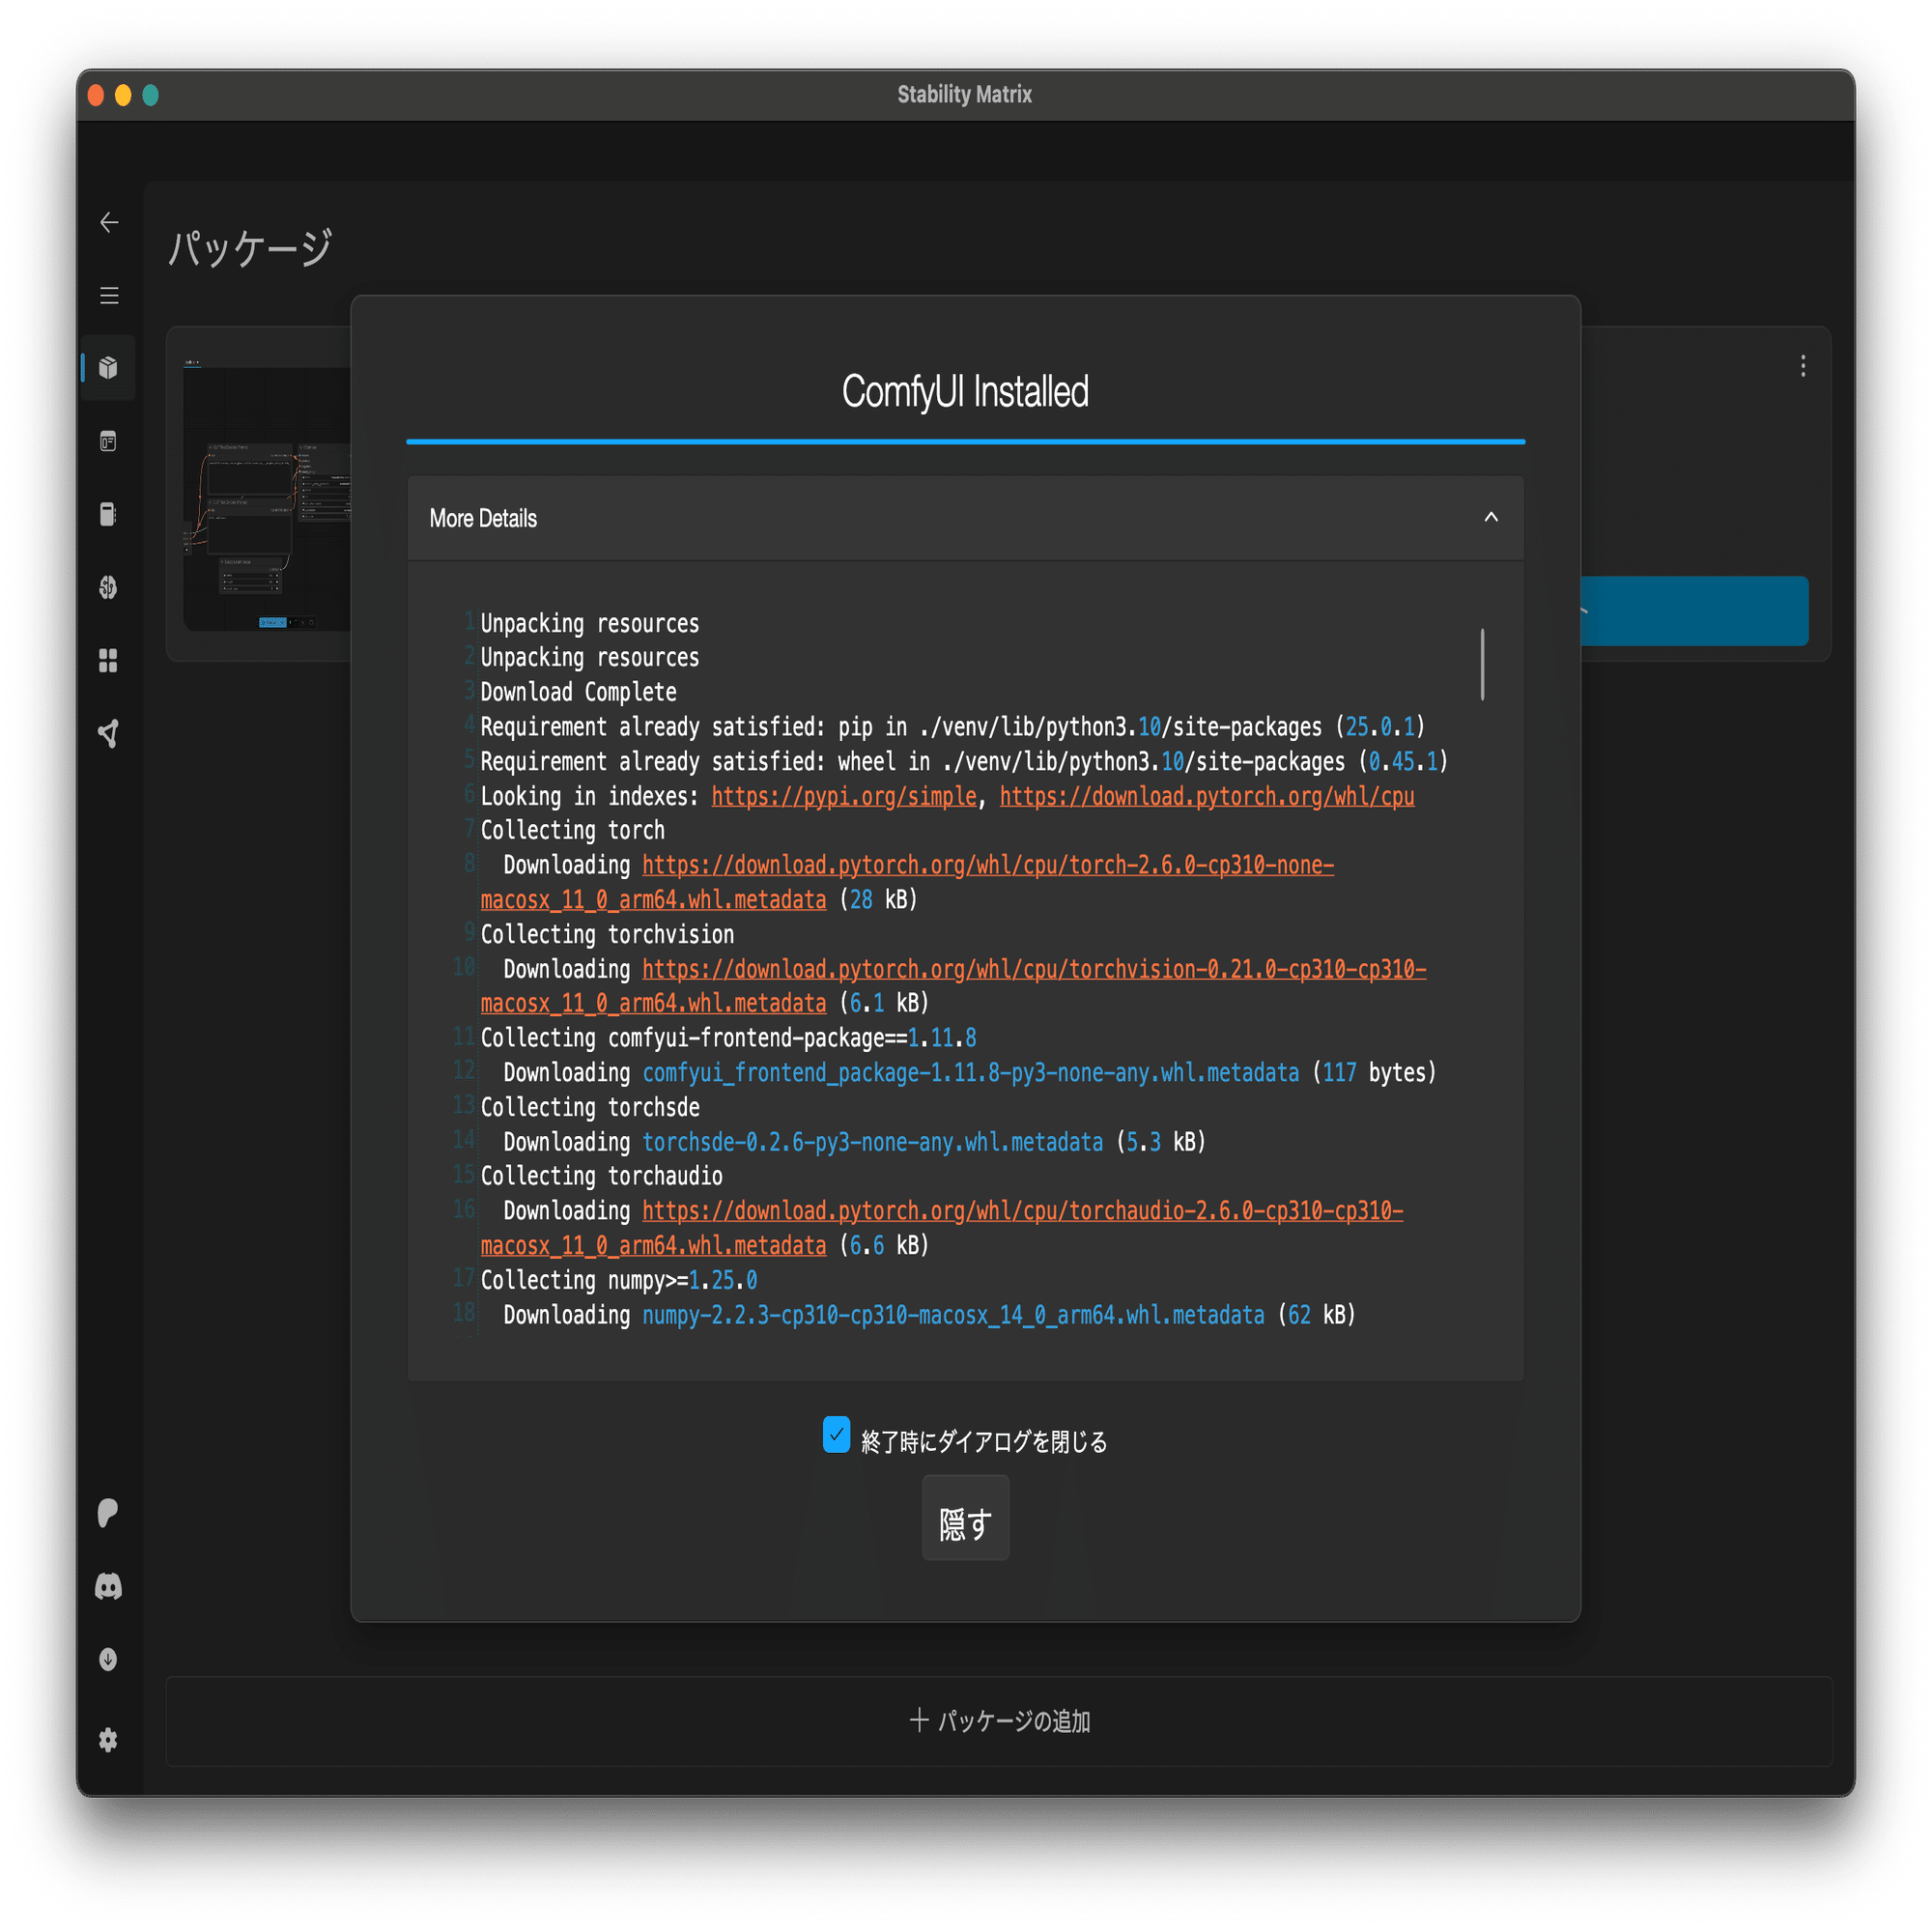Click the blue launch button on package card

(1694, 611)
